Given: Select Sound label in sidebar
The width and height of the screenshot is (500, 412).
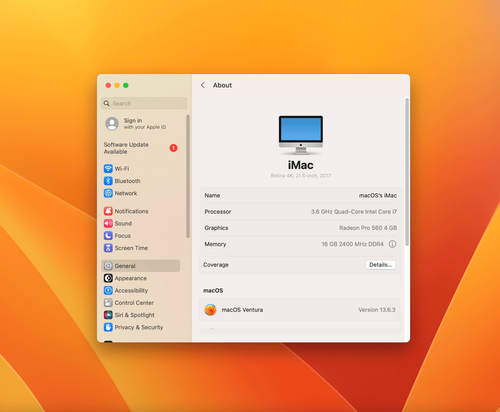Looking at the screenshot, I should (x=123, y=223).
